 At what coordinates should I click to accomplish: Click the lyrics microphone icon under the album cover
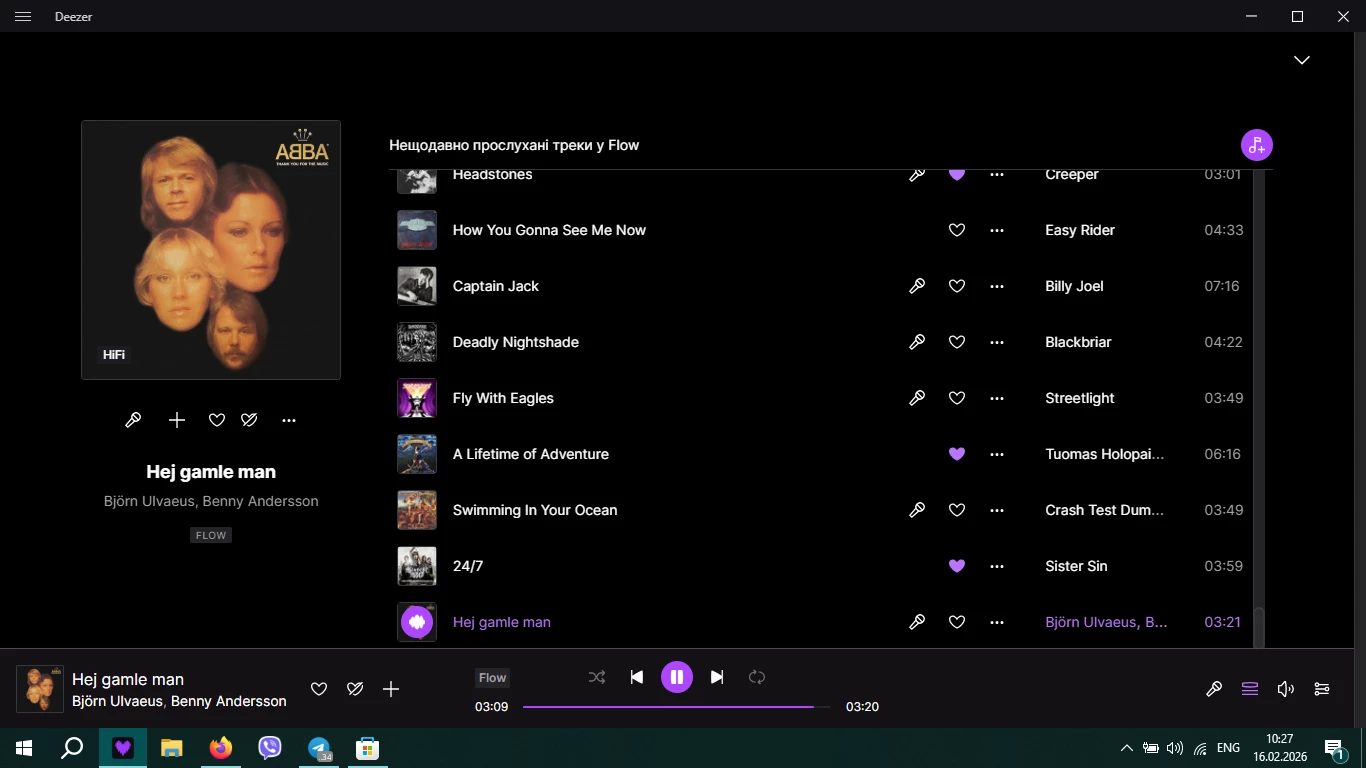coord(133,420)
